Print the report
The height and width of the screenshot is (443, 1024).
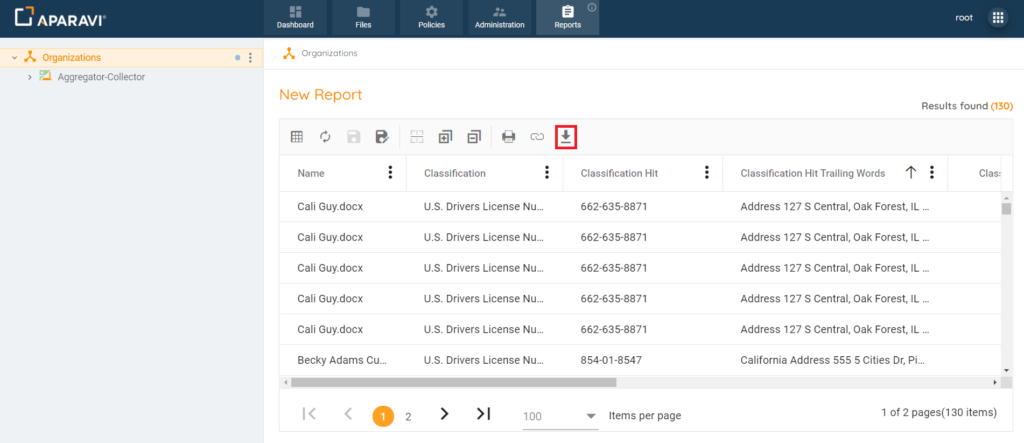pyautogui.click(x=509, y=137)
